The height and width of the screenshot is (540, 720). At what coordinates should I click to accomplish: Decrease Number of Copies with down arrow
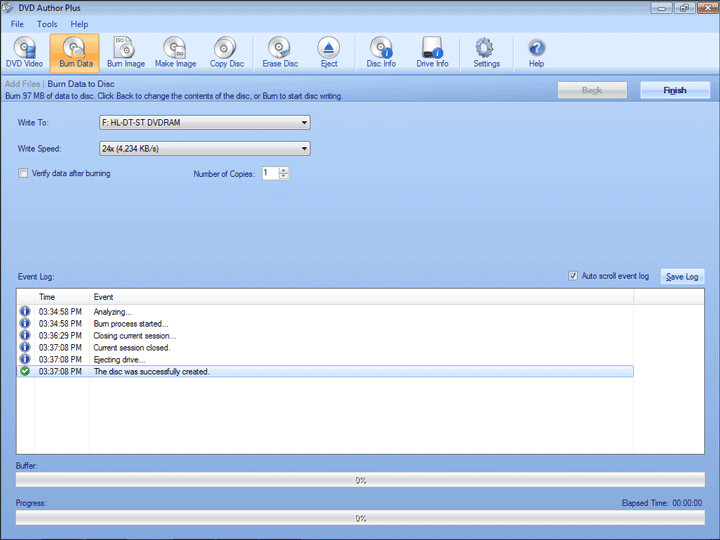tap(284, 176)
